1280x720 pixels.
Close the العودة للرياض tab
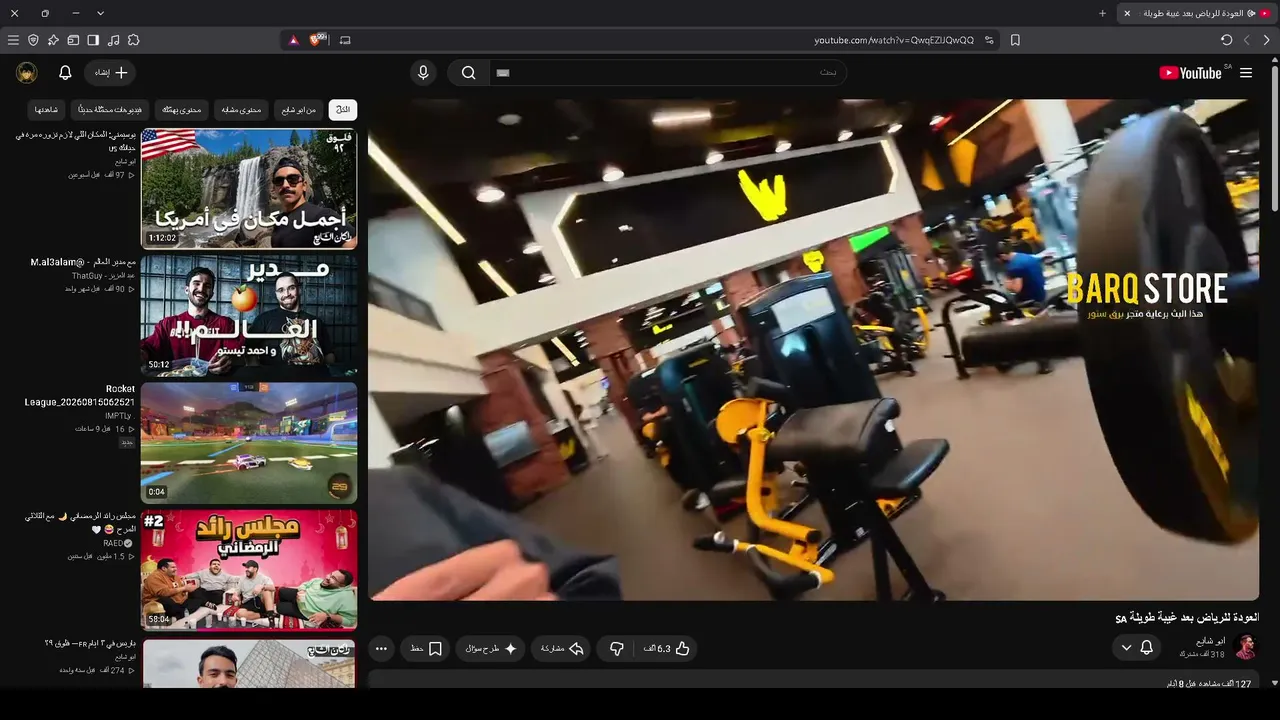pos(1127,13)
